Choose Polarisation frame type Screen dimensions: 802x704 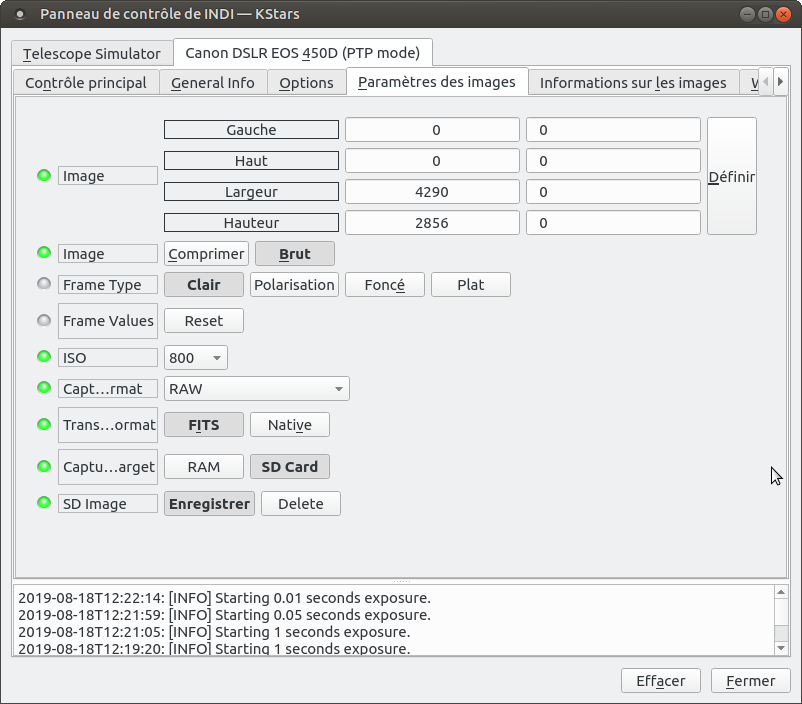(294, 284)
